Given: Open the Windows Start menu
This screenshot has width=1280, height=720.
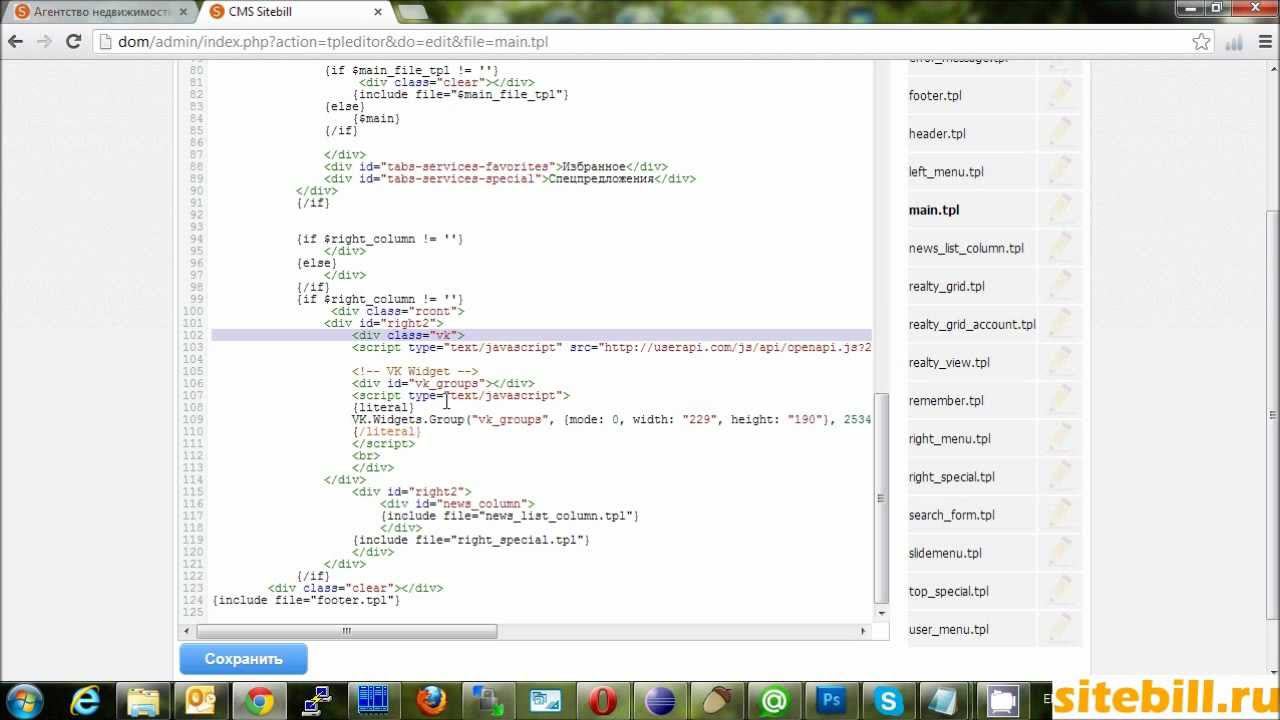Looking at the screenshot, I should [24, 700].
